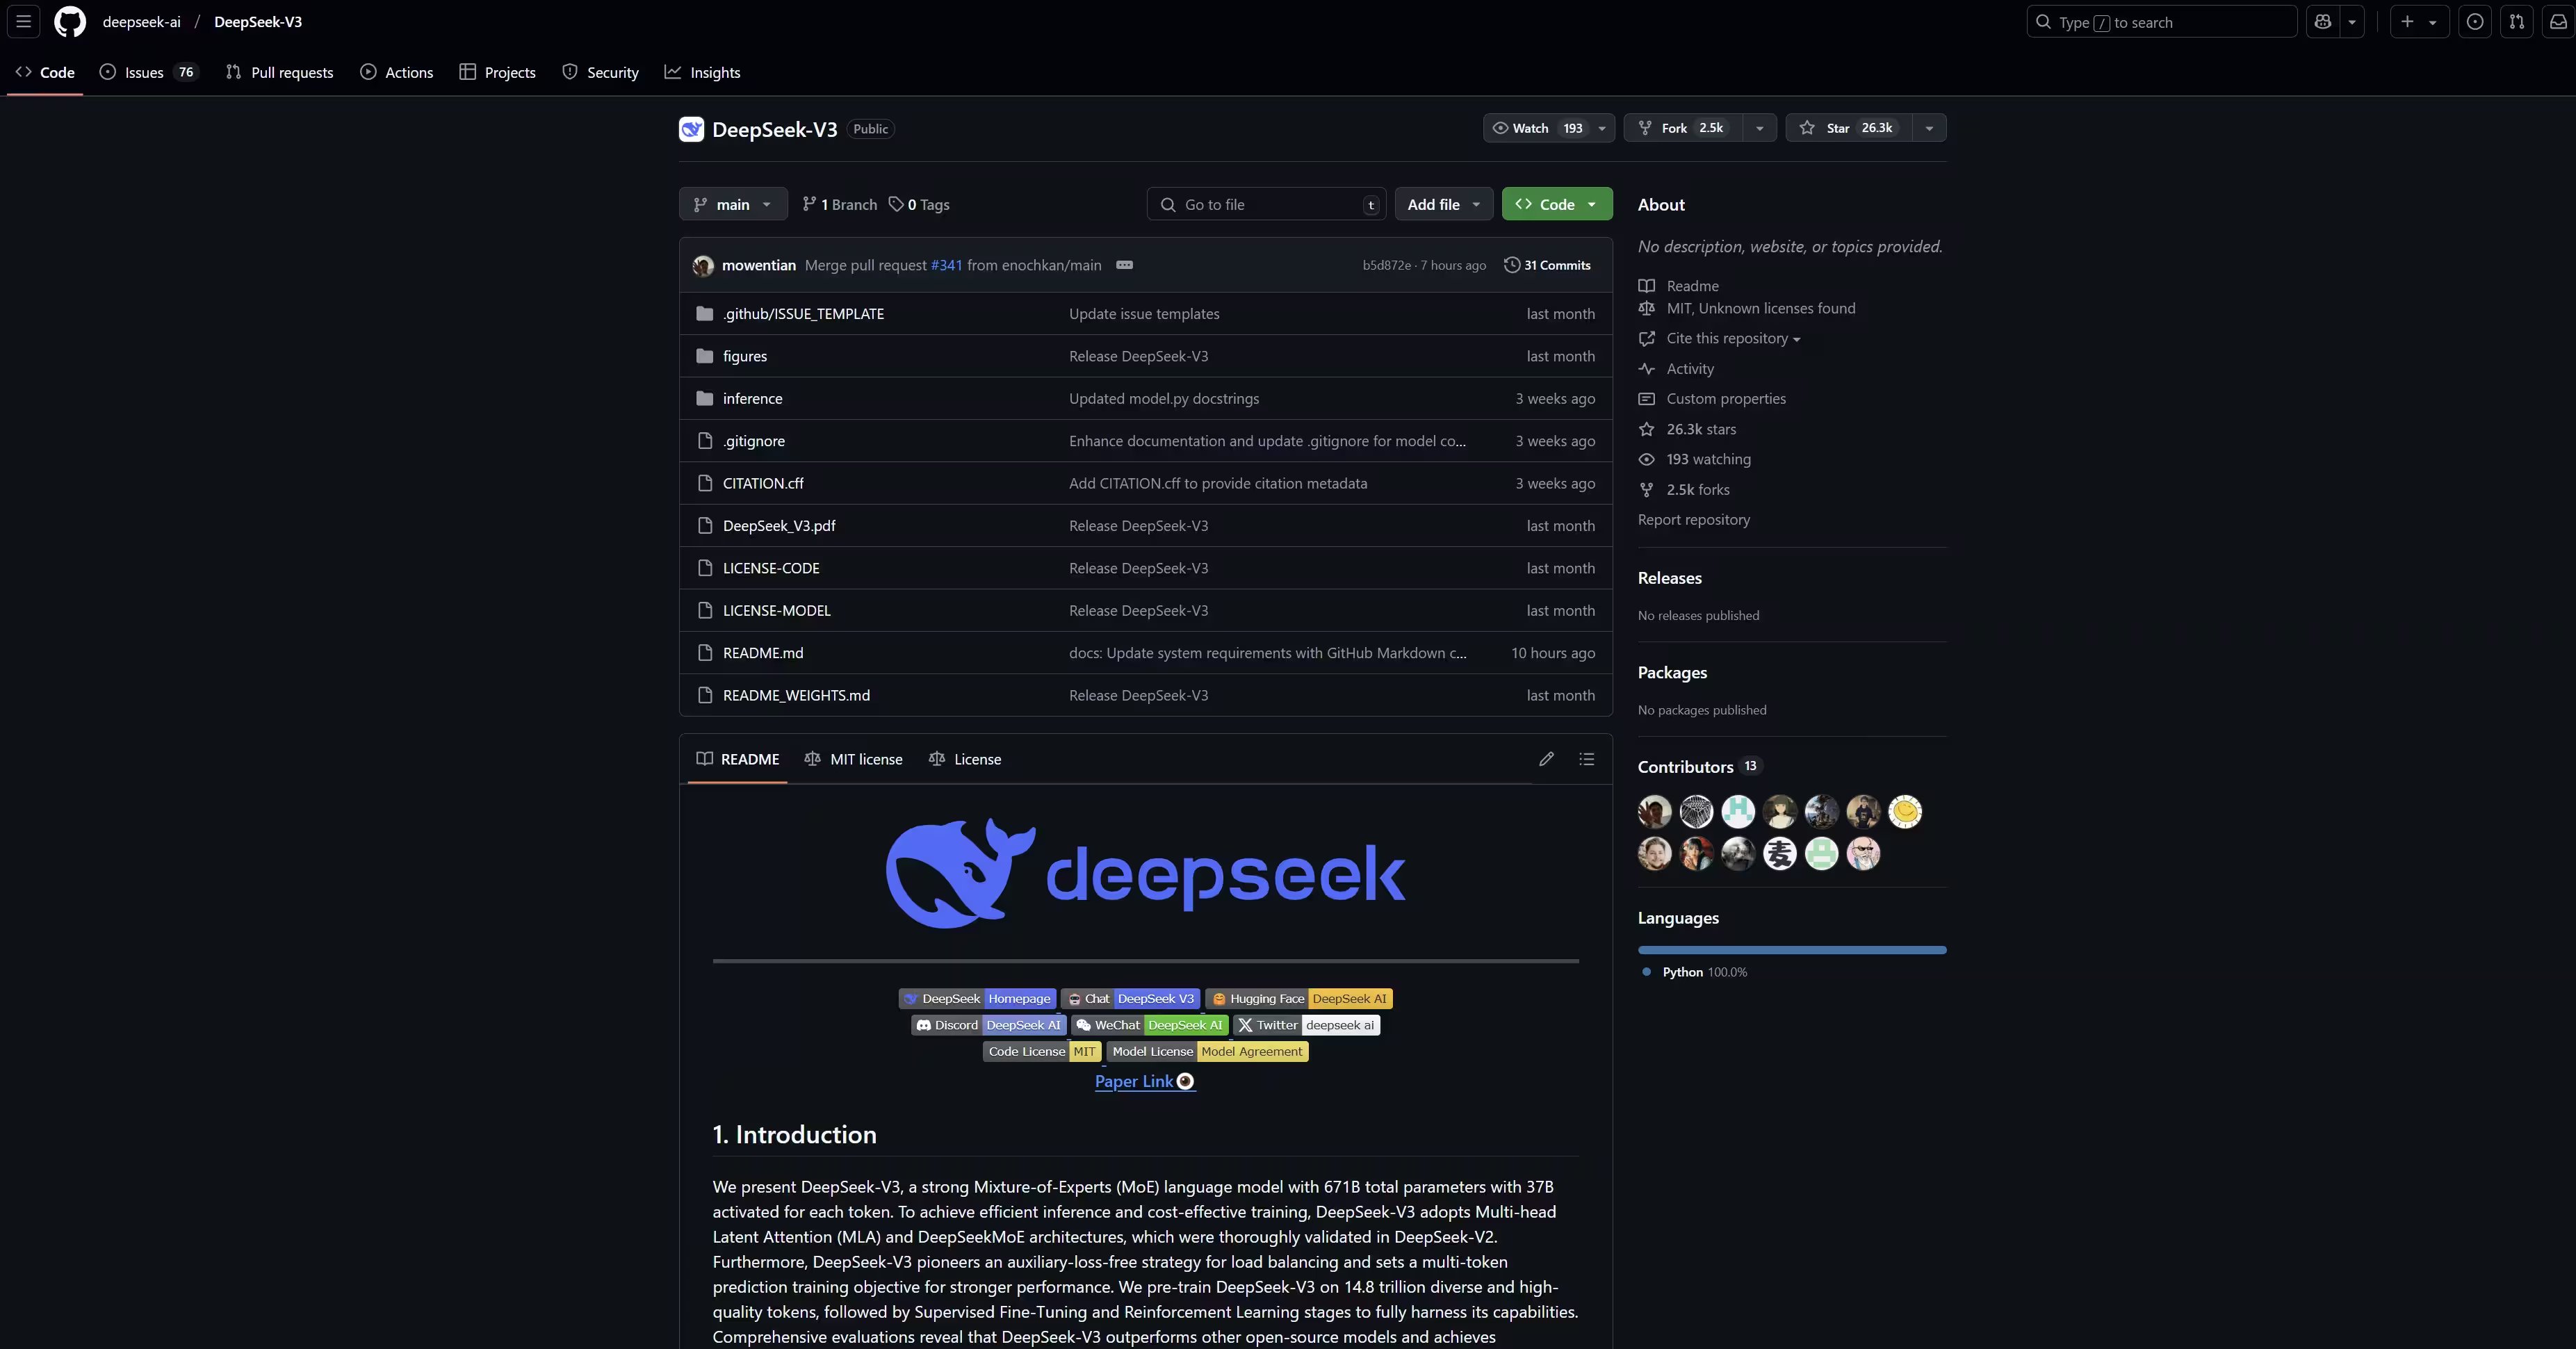
Task: Click Report repository link
Action: coord(1694,520)
